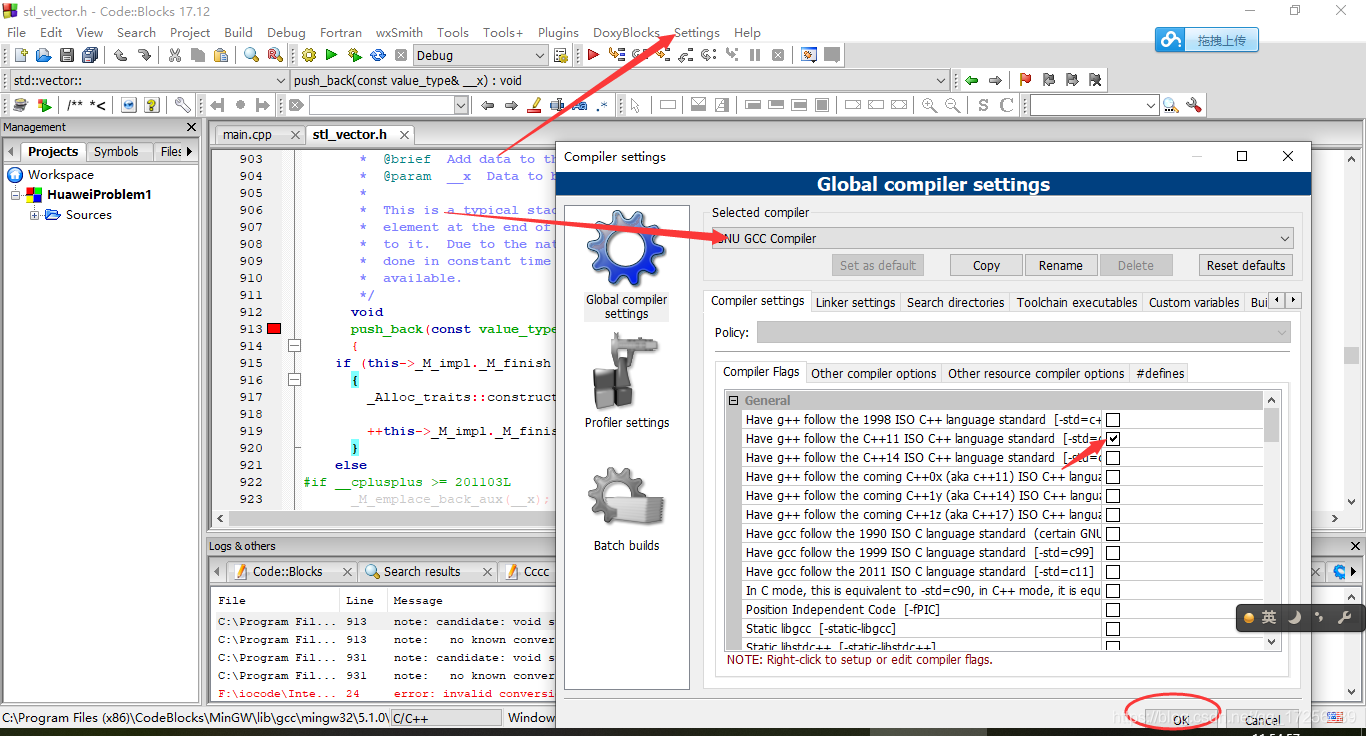Enable the 1998 ISO C++ standard checkbox
This screenshot has height=736, width=1366.
coord(1113,420)
